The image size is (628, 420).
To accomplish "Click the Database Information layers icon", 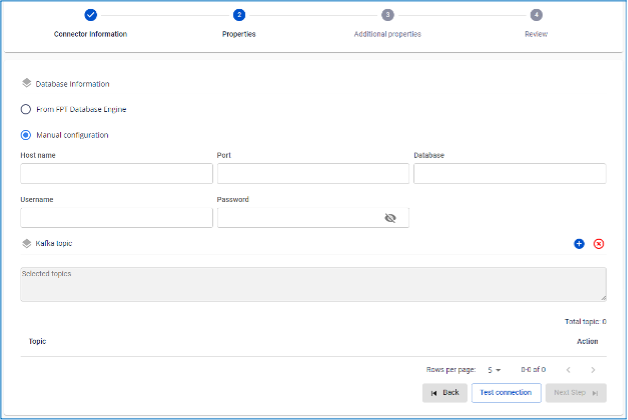I will tap(26, 83).
